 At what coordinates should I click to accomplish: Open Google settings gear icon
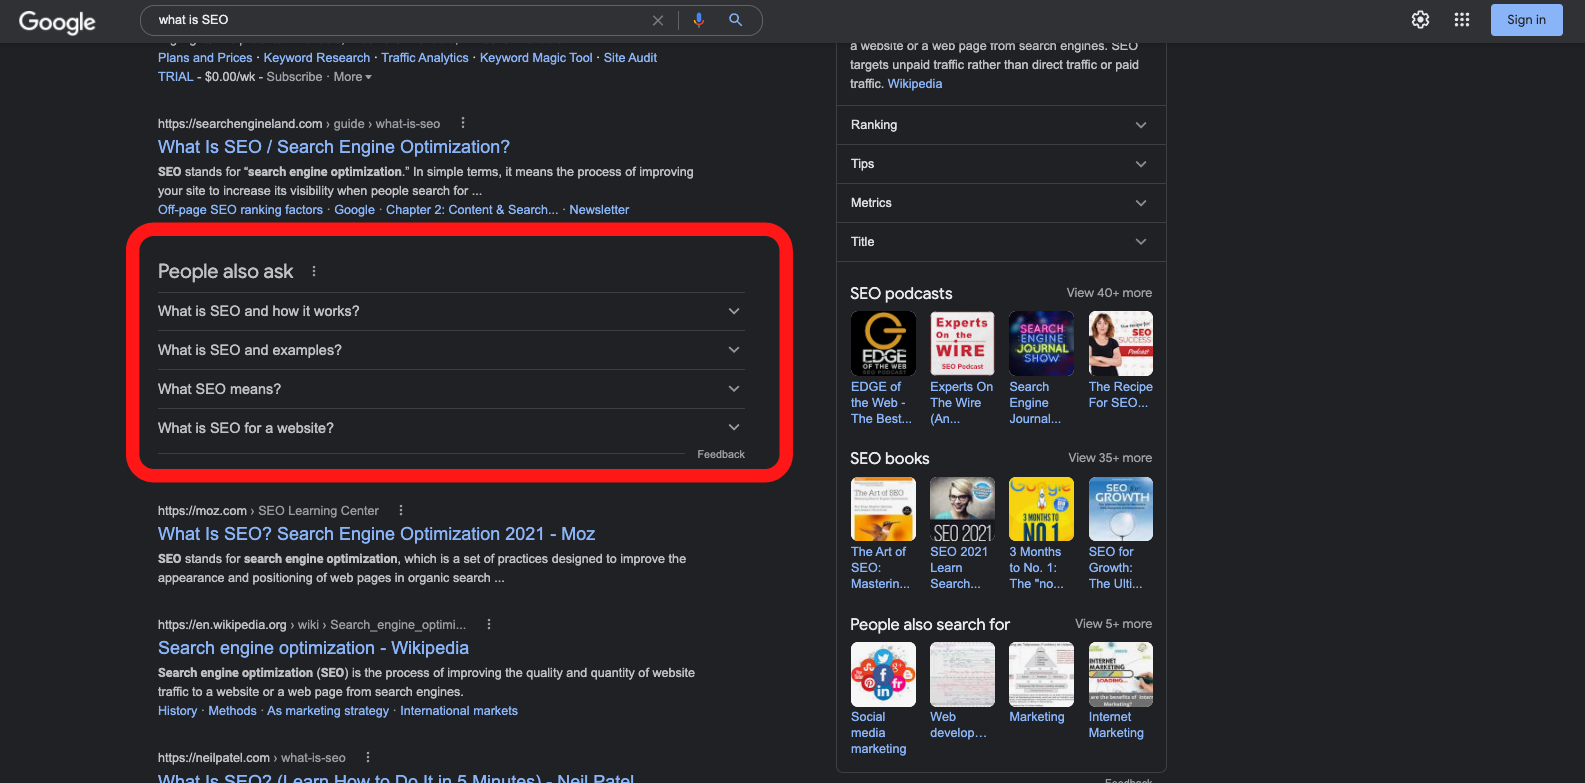pos(1420,20)
